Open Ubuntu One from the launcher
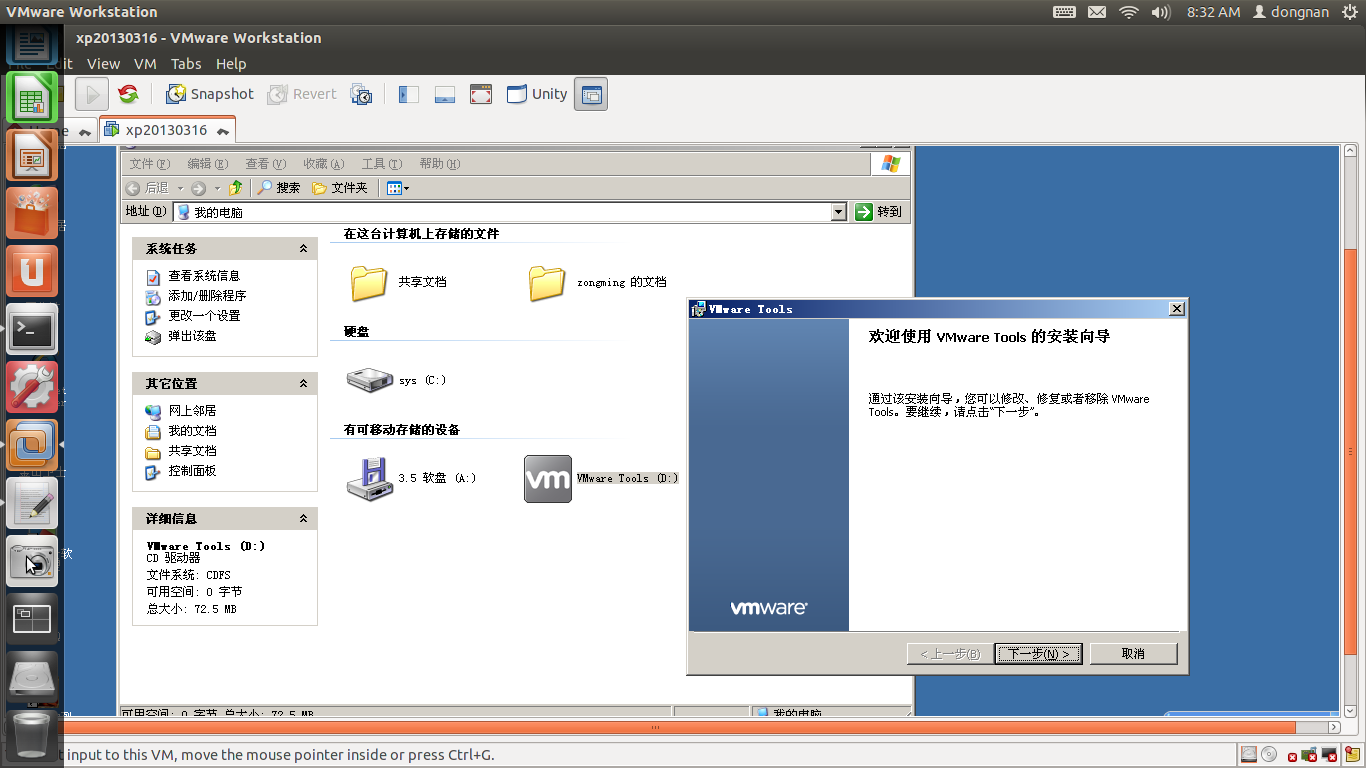 [x=32, y=272]
